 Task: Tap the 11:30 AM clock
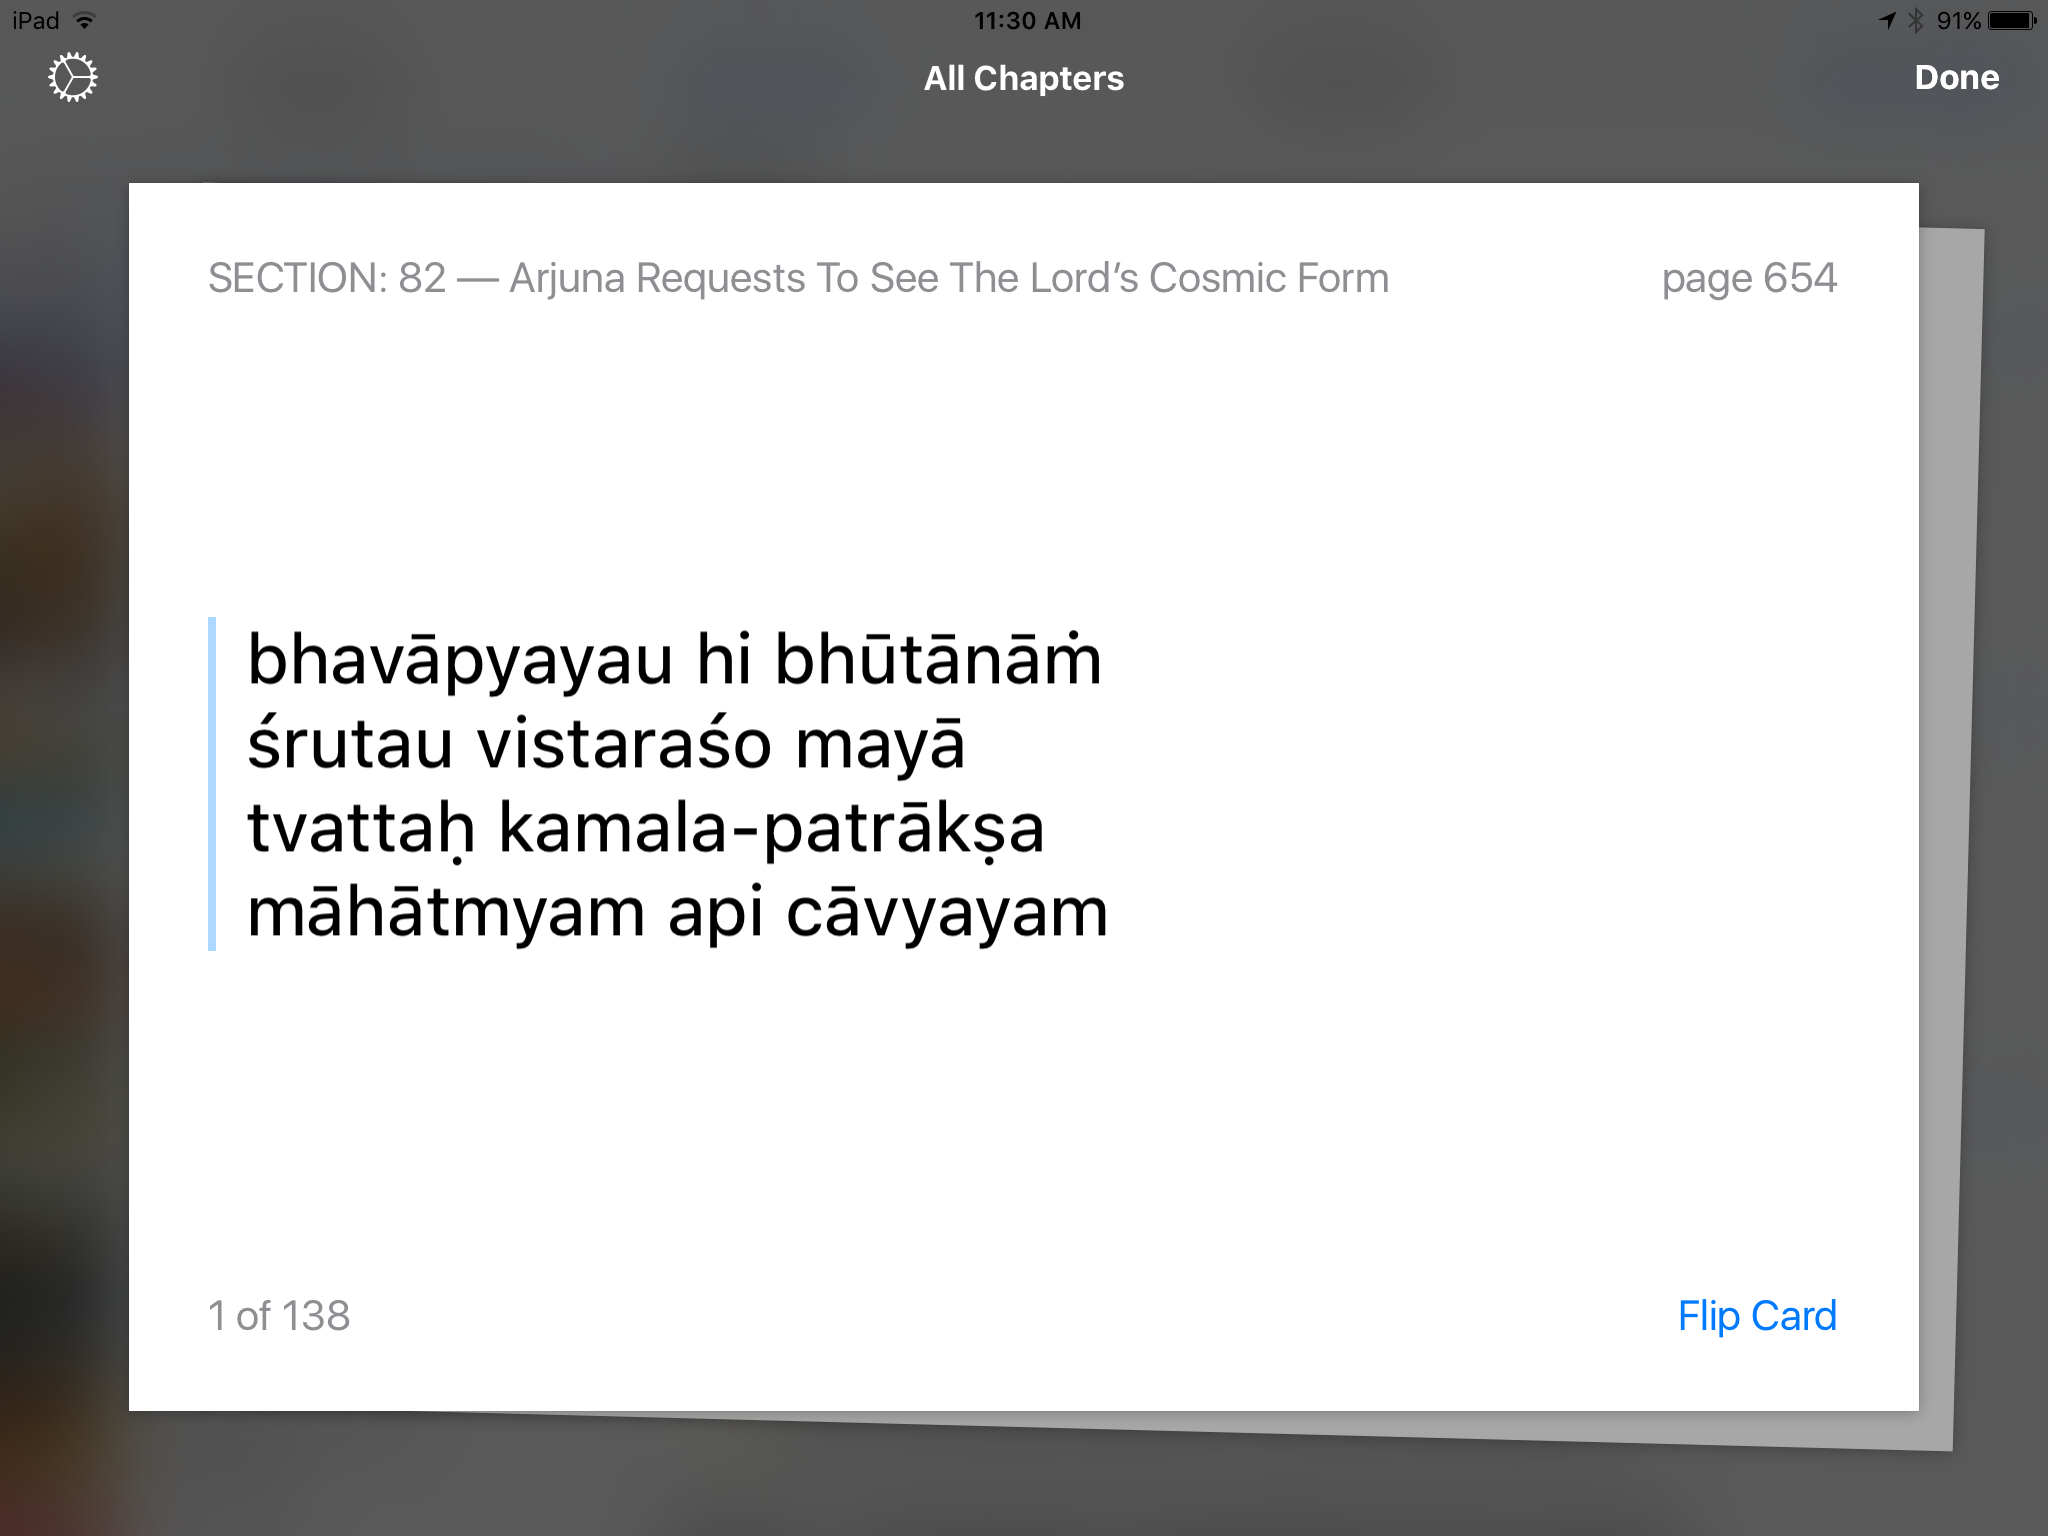[x=1027, y=21]
